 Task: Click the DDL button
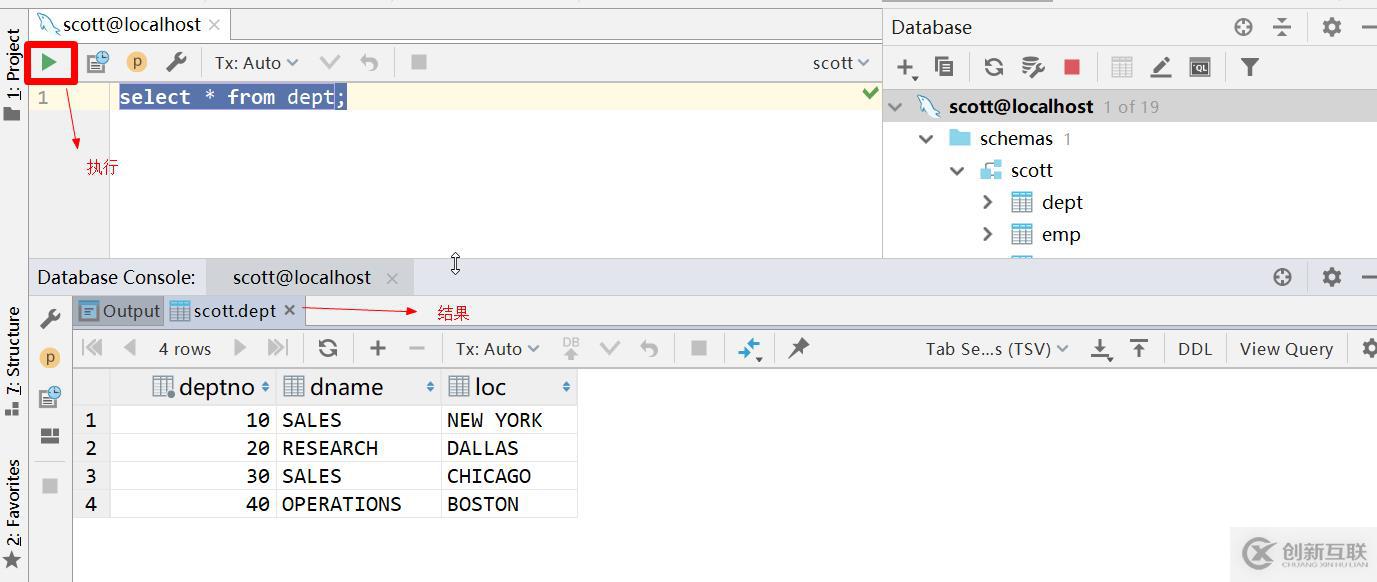click(1195, 349)
